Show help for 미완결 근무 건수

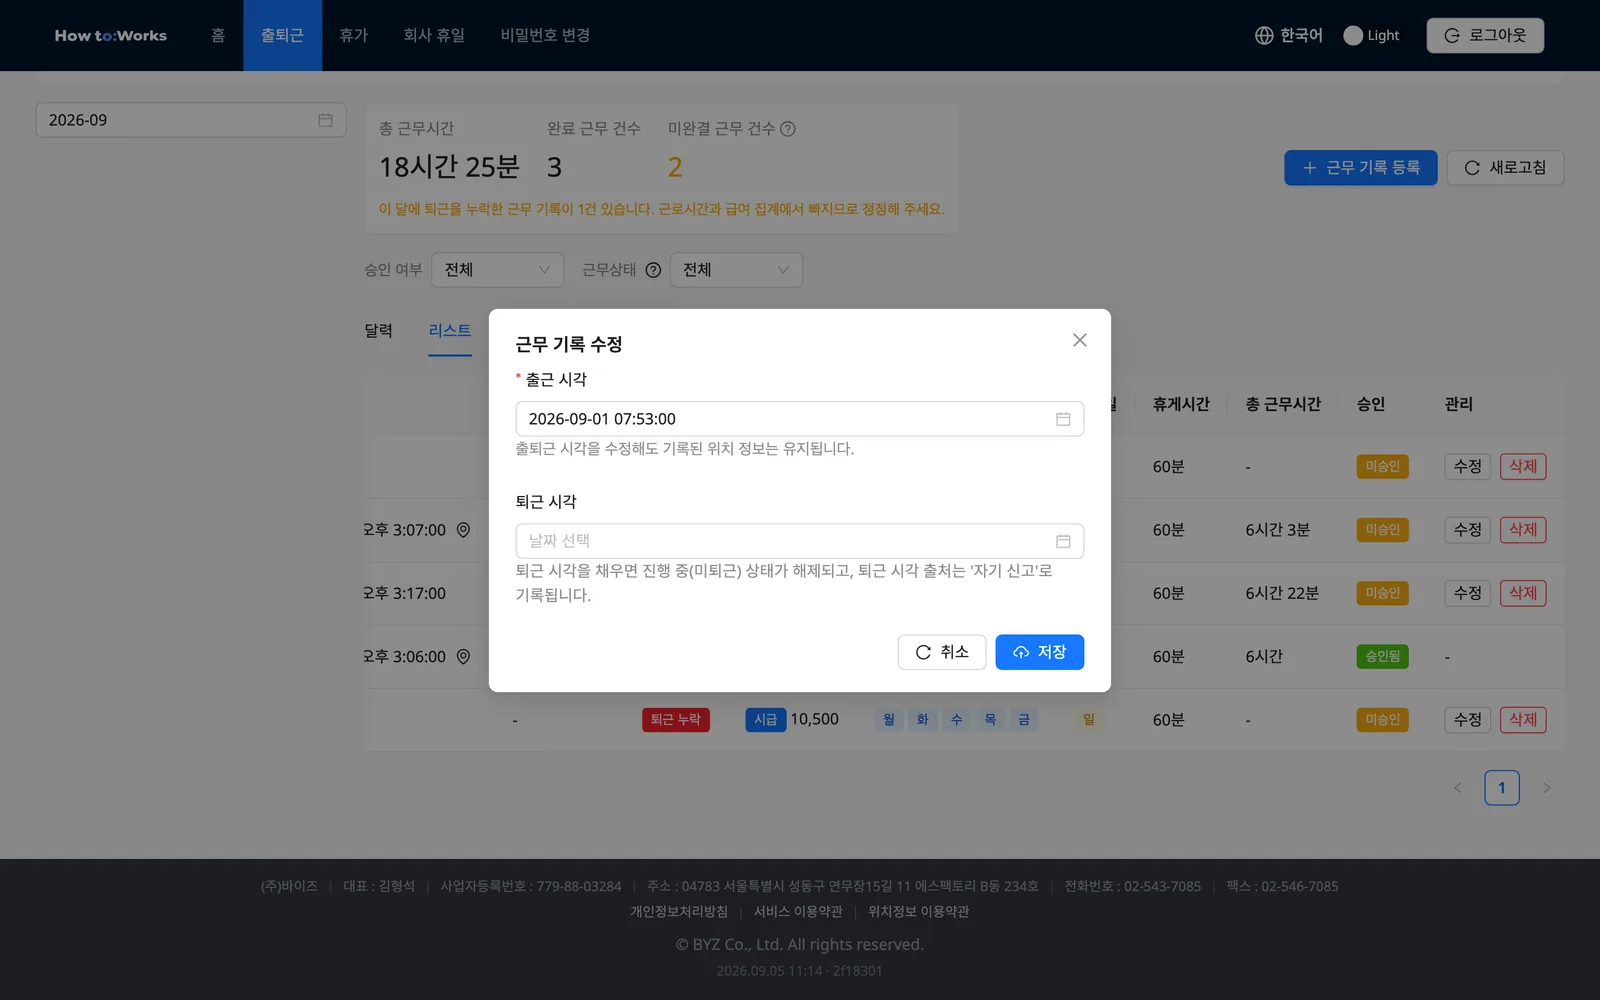[x=788, y=129]
